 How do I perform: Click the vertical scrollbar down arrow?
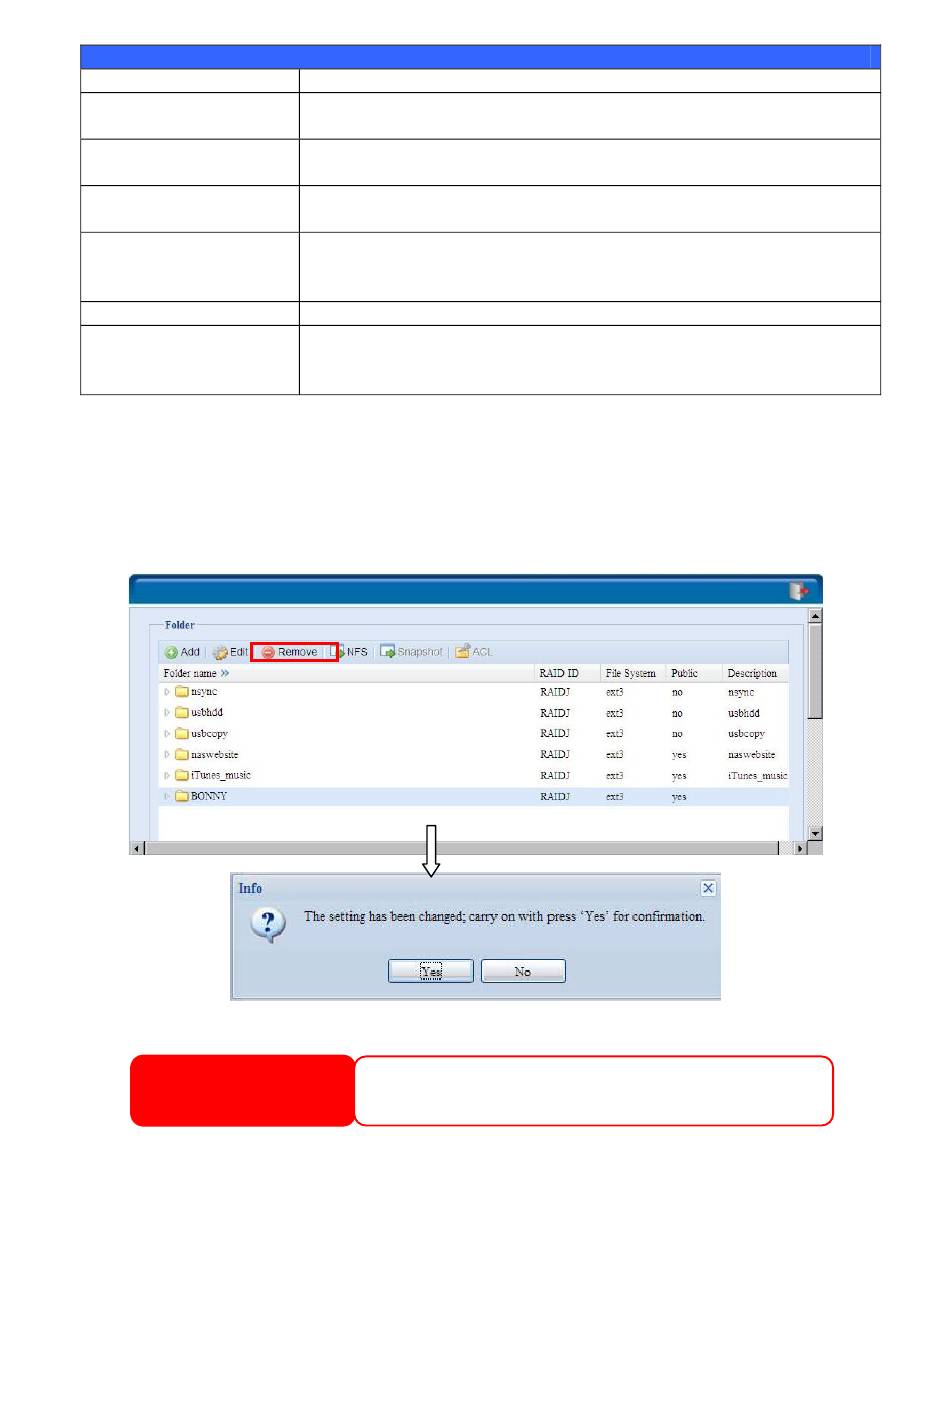click(x=815, y=833)
